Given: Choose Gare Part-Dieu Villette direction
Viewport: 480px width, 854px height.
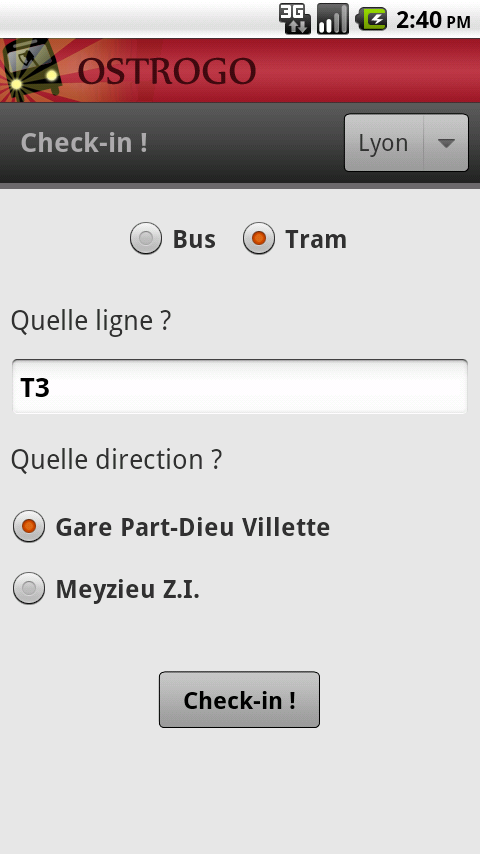Looking at the screenshot, I should (171, 527).
